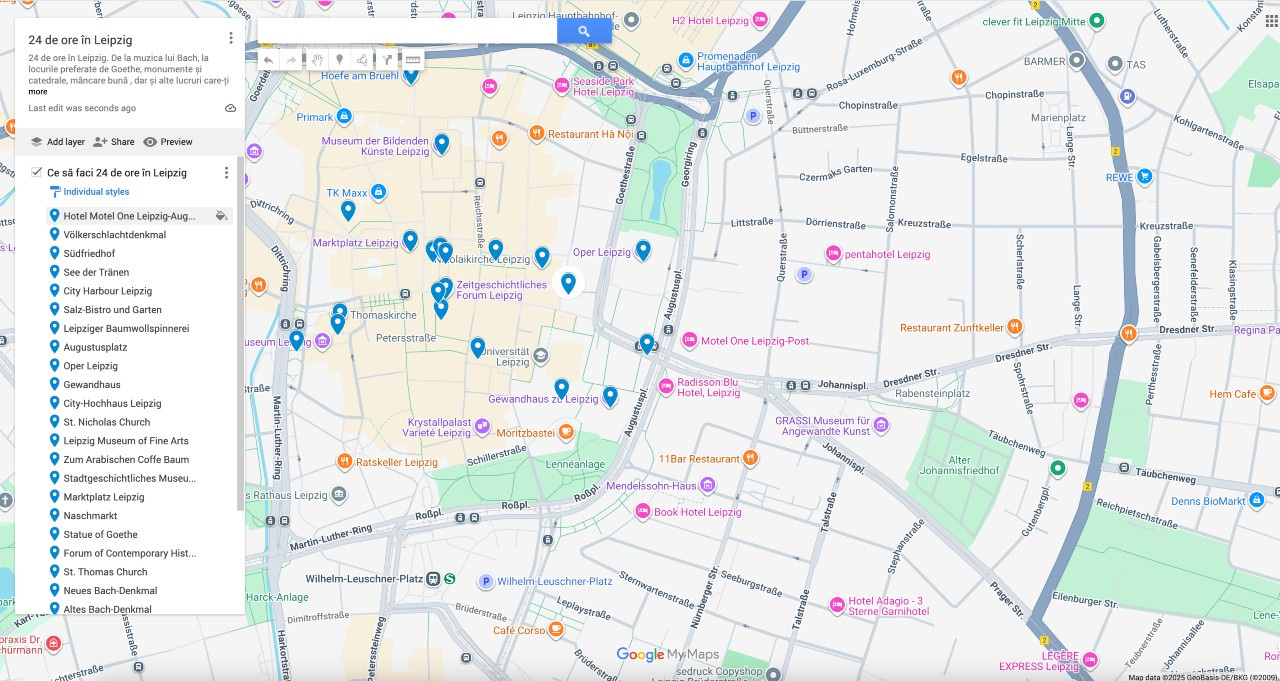
Task: Click the Share button
Action: tap(113, 142)
